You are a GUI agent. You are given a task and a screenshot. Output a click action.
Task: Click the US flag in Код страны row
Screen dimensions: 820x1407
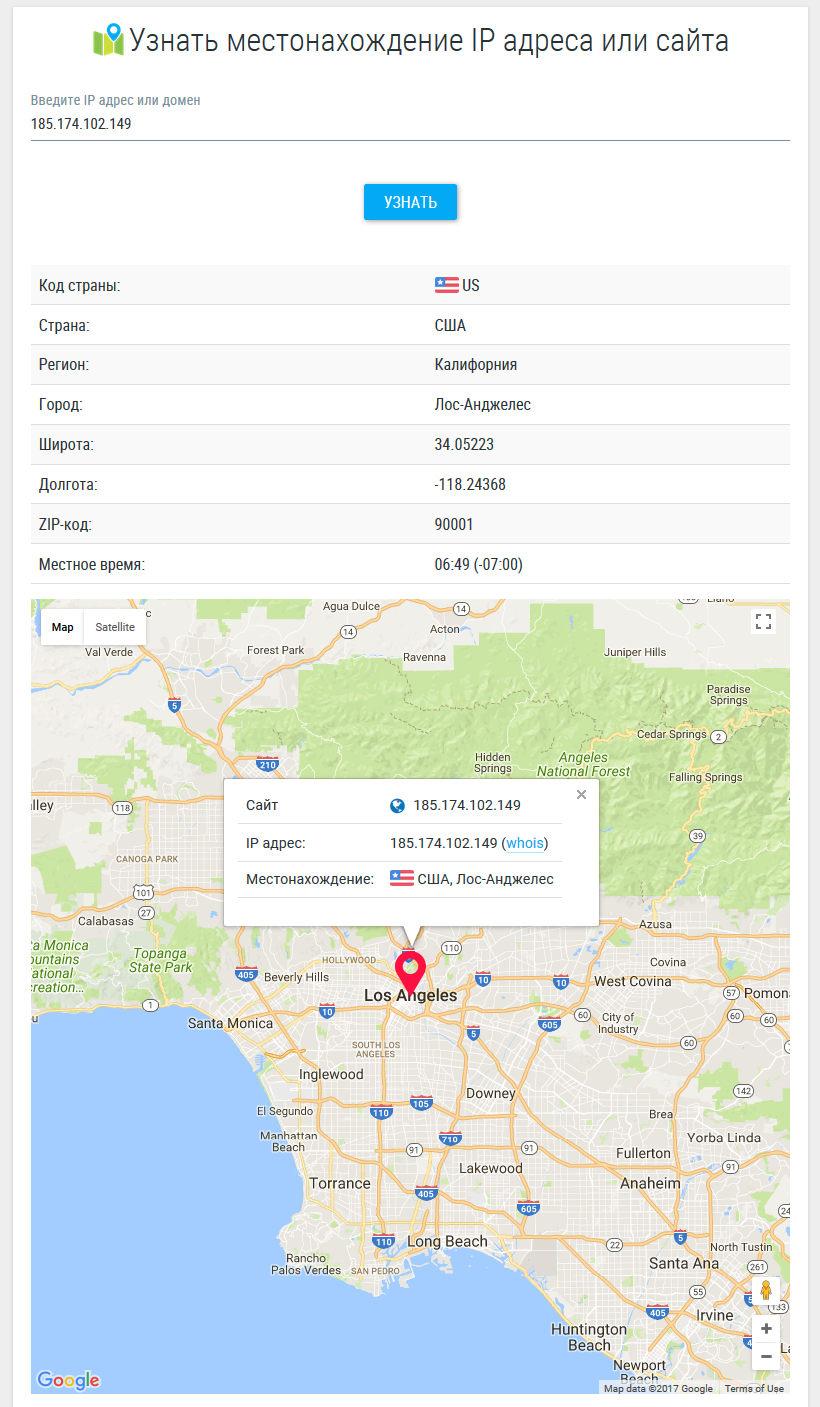[x=446, y=285]
